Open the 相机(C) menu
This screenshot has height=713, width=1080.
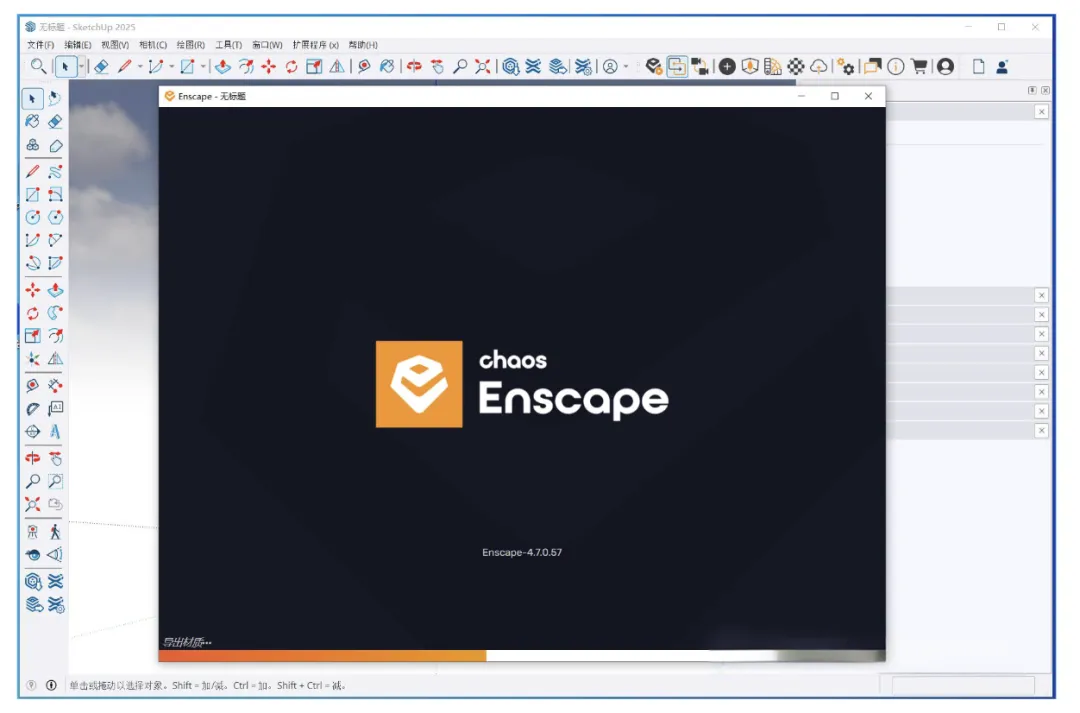(x=152, y=45)
